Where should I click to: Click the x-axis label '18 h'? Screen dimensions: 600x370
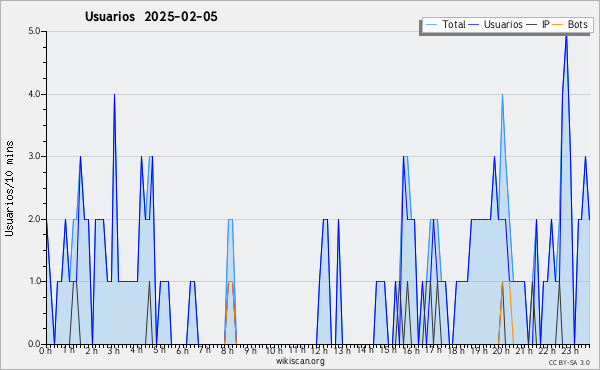(x=456, y=351)
